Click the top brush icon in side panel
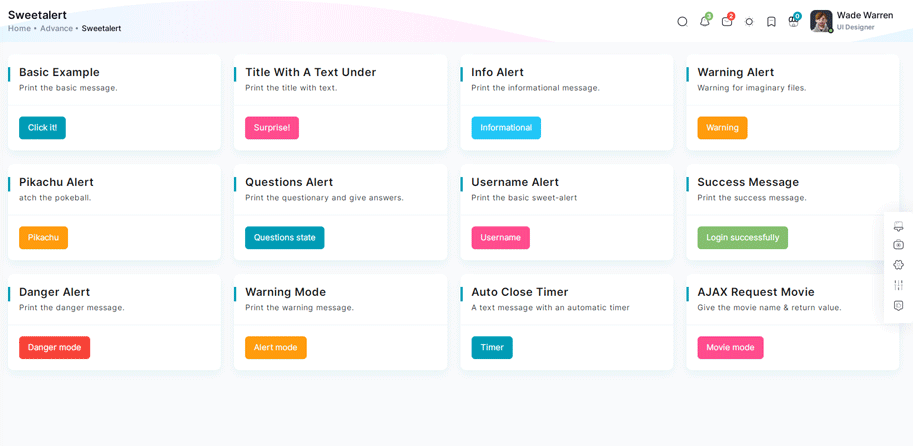Screen dimensions: 913x446 [898, 225]
